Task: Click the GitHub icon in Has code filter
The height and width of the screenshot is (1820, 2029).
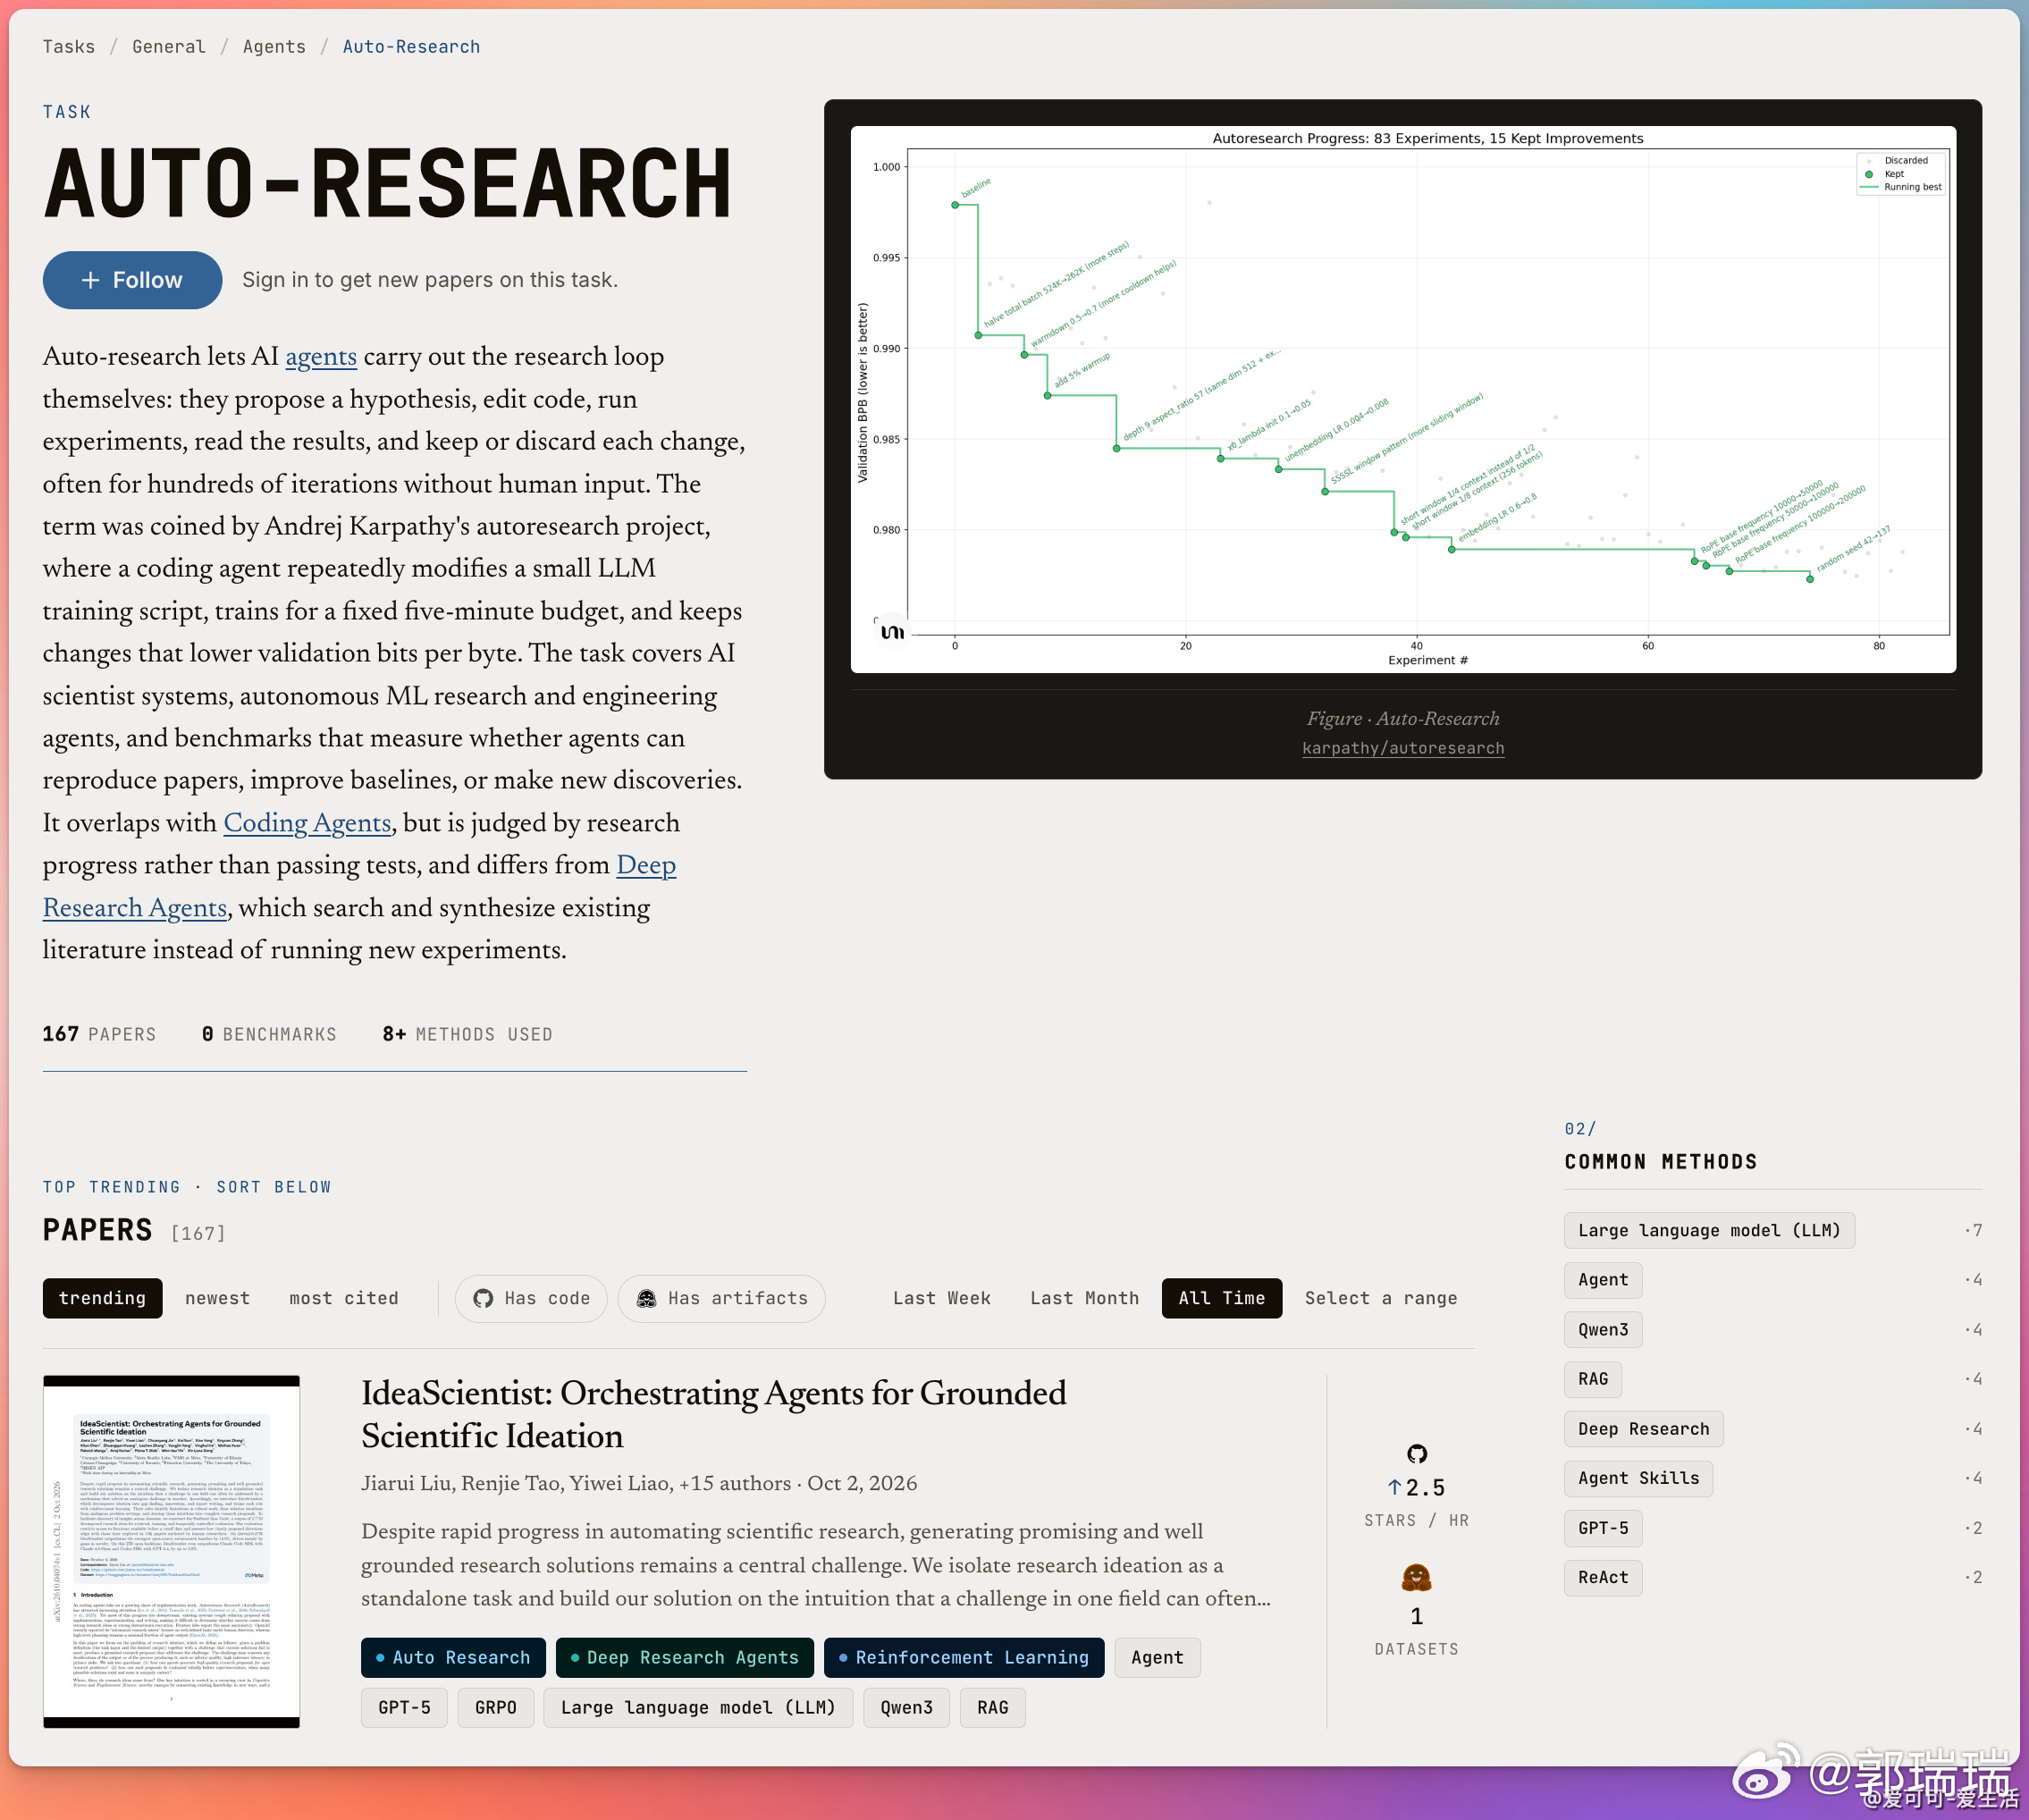Action: point(483,1298)
